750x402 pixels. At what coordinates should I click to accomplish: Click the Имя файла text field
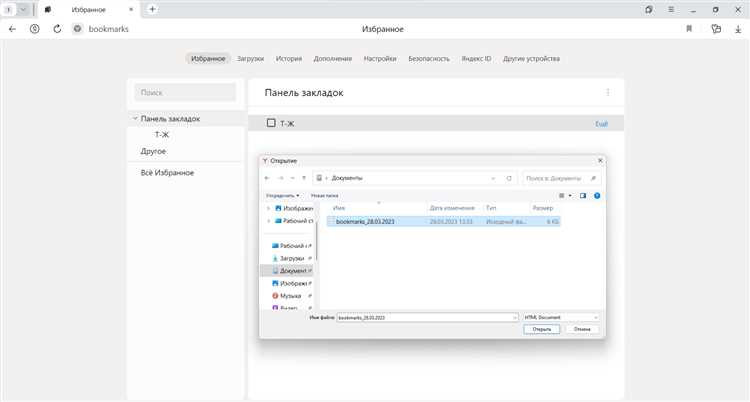425,317
